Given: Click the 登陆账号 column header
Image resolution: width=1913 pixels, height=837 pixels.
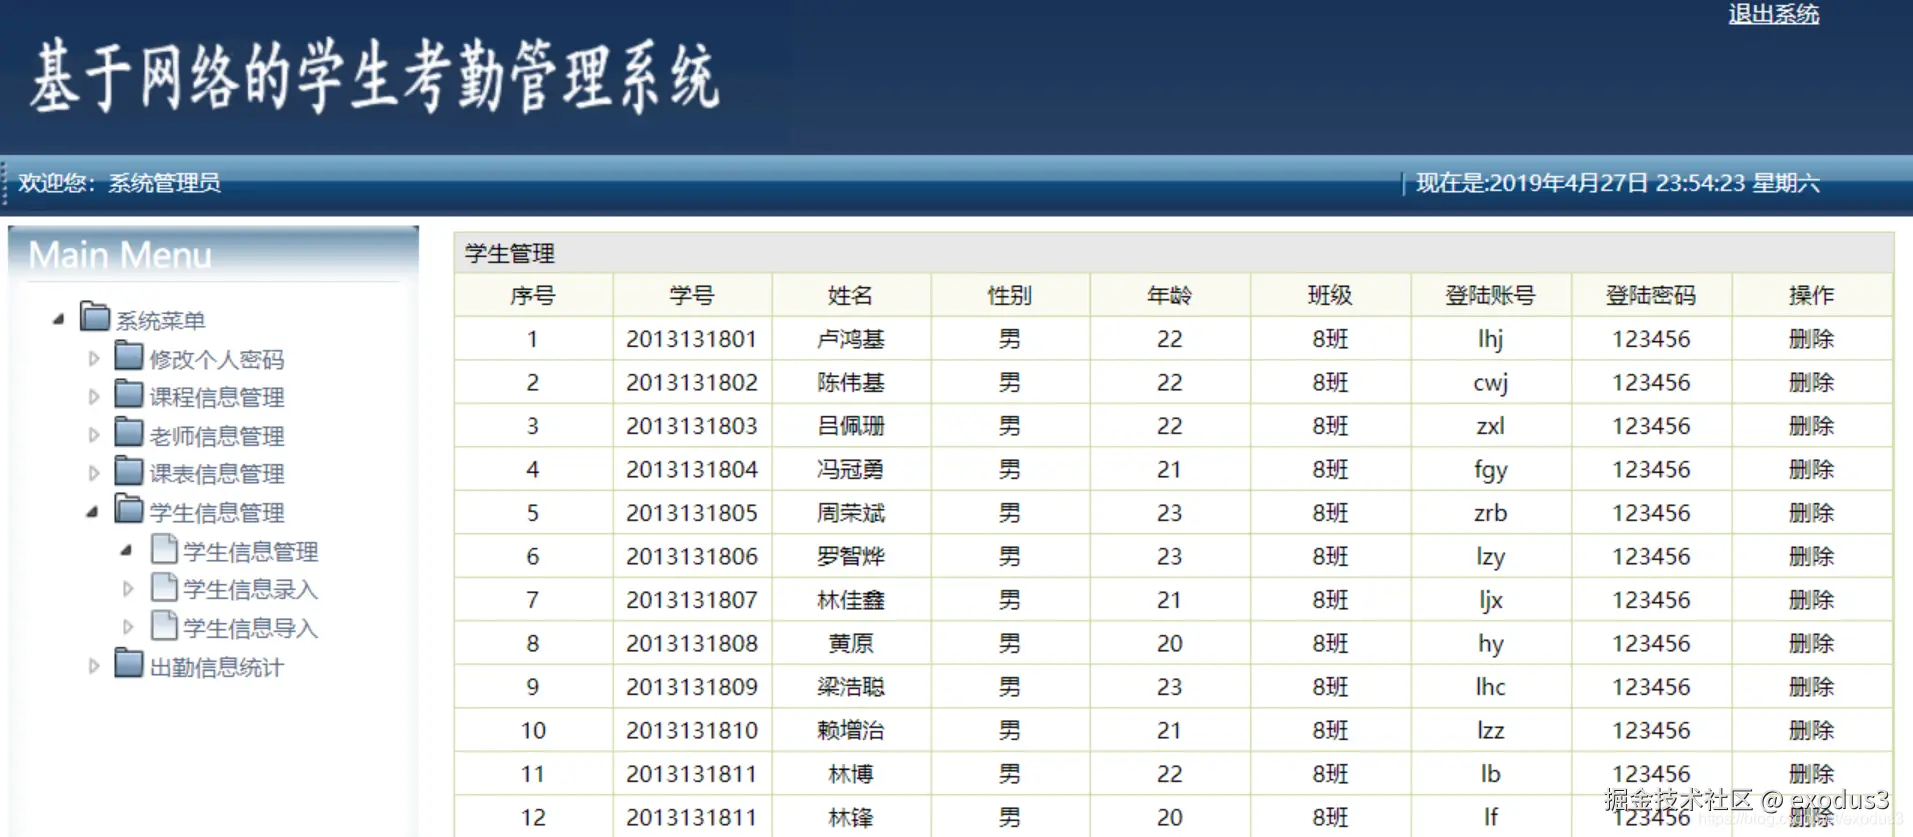Looking at the screenshot, I should (1490, 295).
